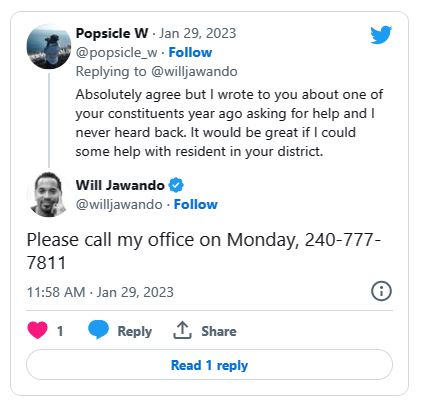
Task: Click the share upload arrow icon
Action: coord(182,330)
